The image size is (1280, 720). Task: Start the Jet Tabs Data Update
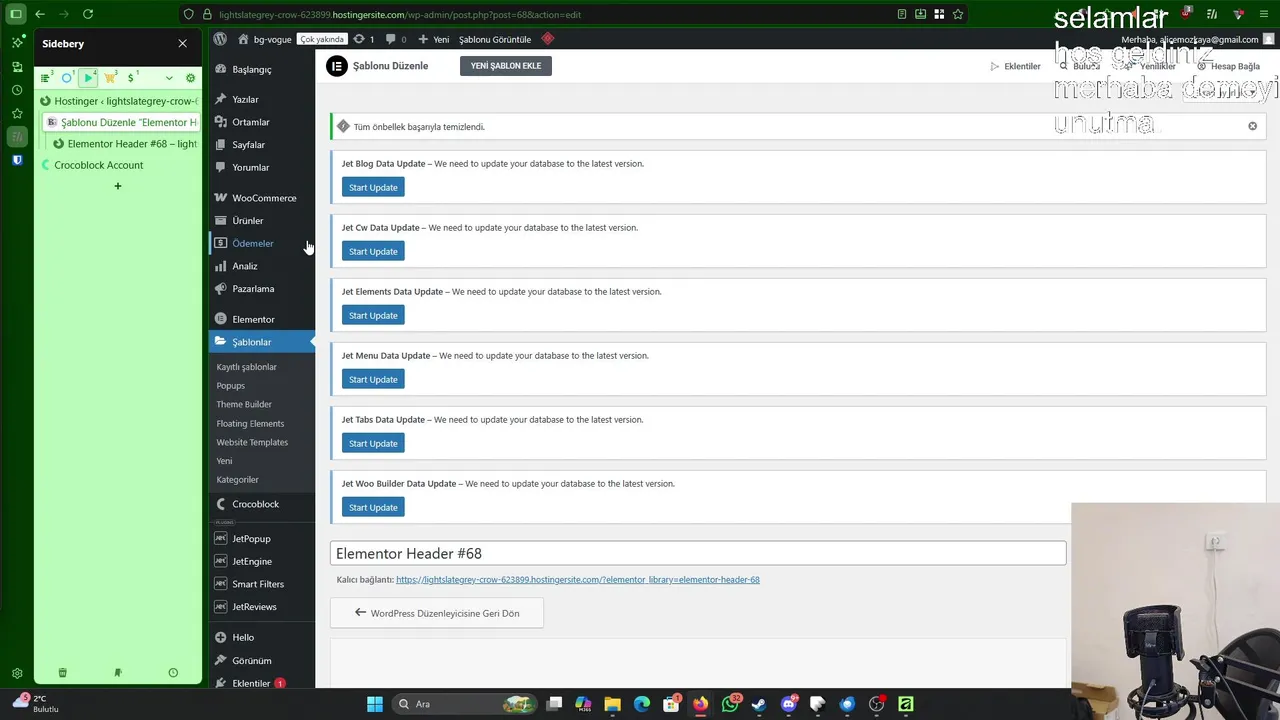pos(373,443)
